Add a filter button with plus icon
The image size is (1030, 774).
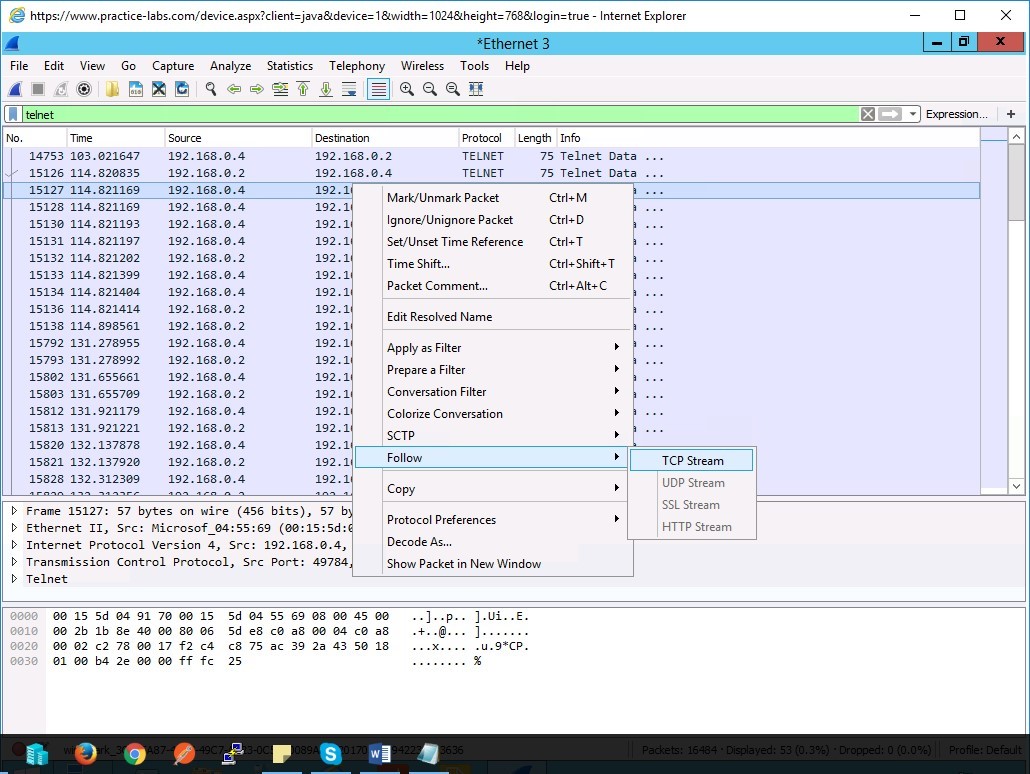(1011, 114)
